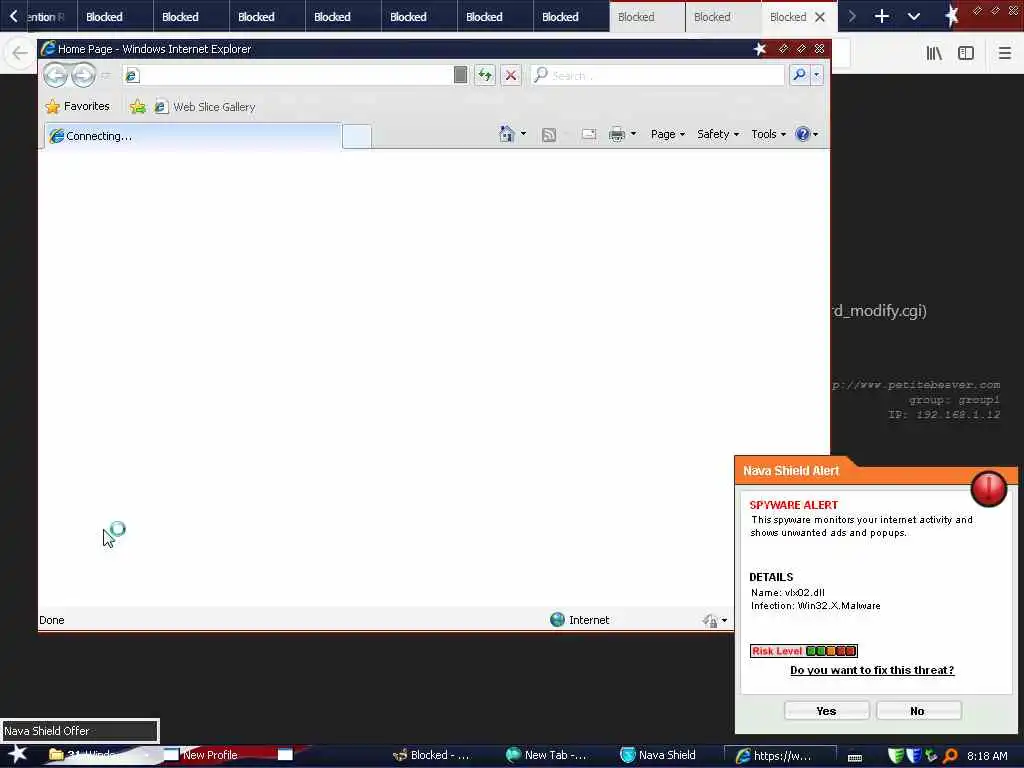The width and height of the screenshot is (1024, 768).
Task: Expand the Home button dropdown arrow
Action: point(523,134)
